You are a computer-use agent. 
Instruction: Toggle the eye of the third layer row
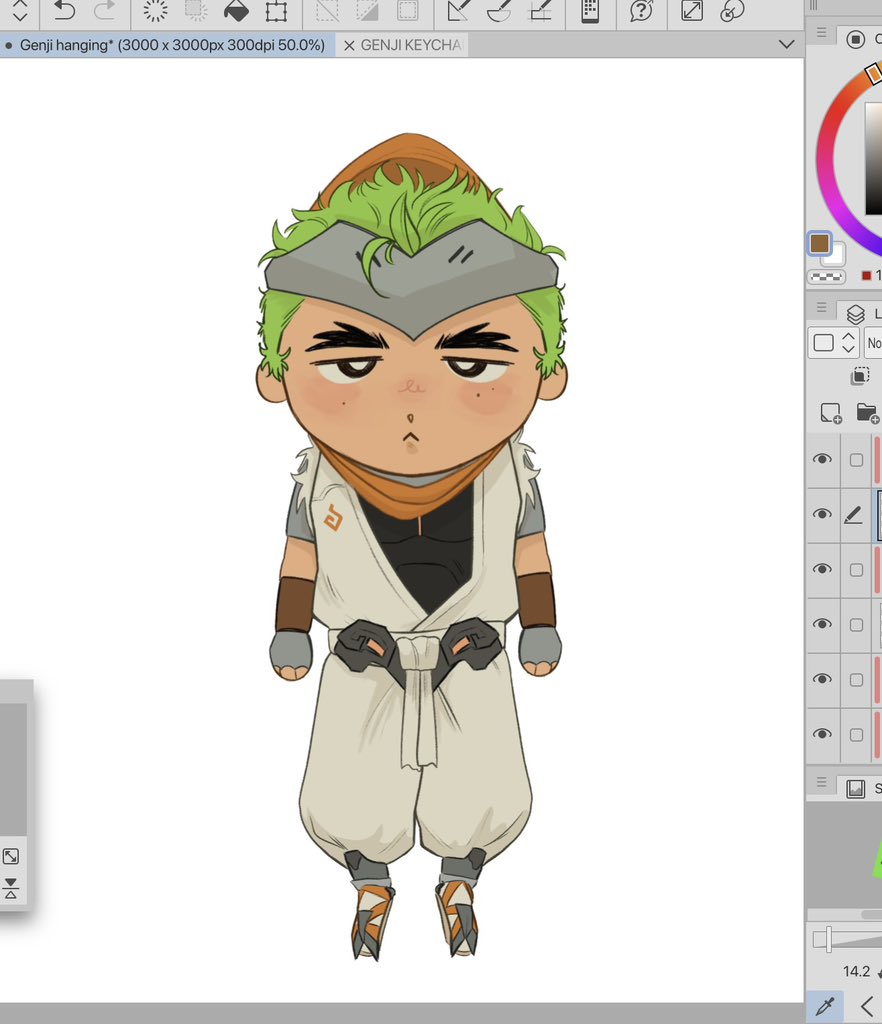[x=823, y=569]
